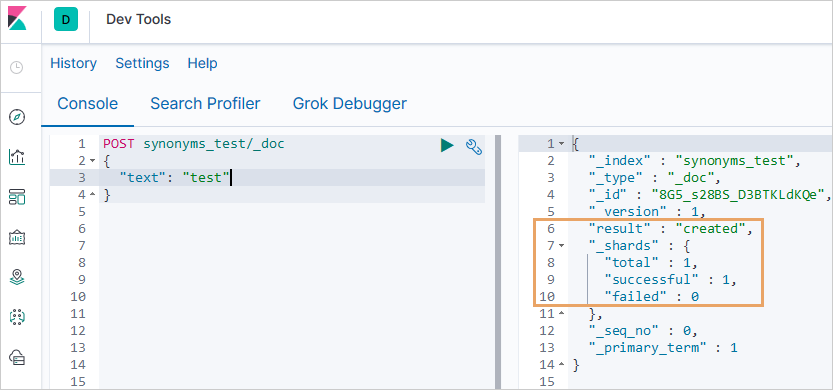833x390 pixels.
Task: Collapse fold arrow at editor line 4
Action: (92, 194)
